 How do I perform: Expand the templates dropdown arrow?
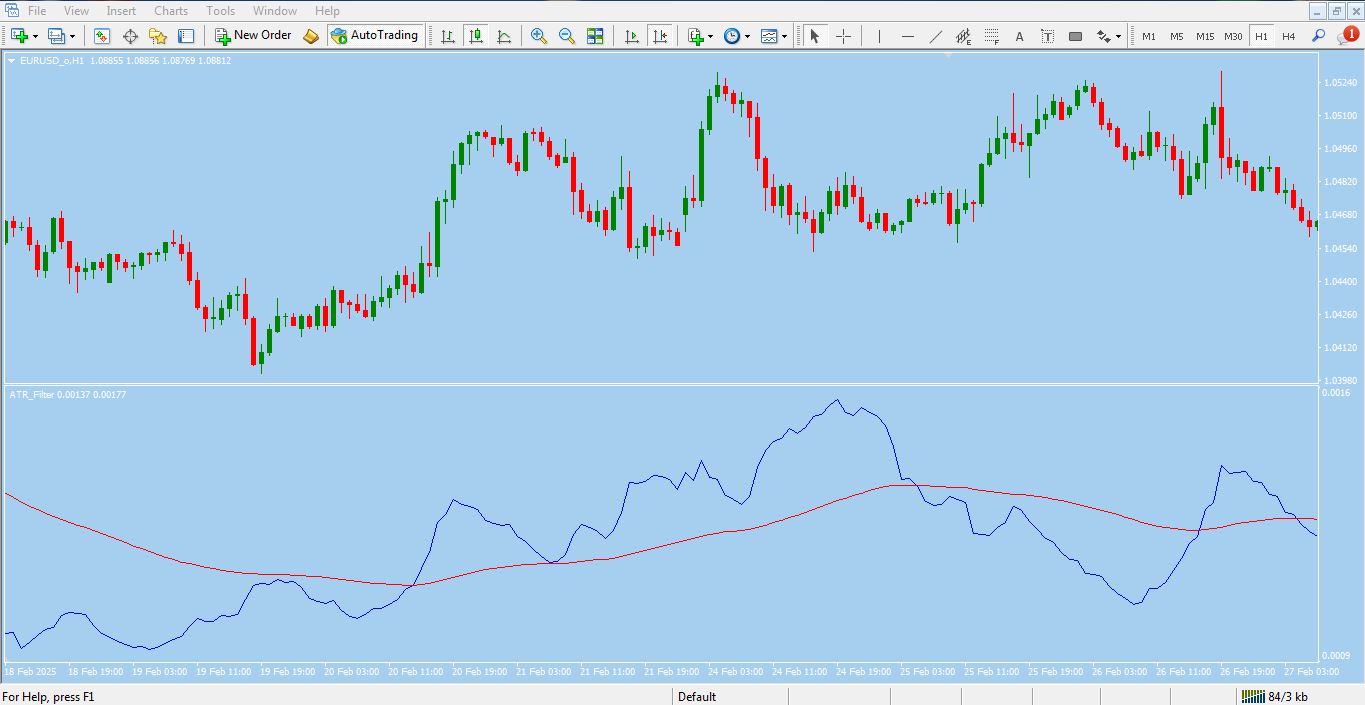pos(784,36)
